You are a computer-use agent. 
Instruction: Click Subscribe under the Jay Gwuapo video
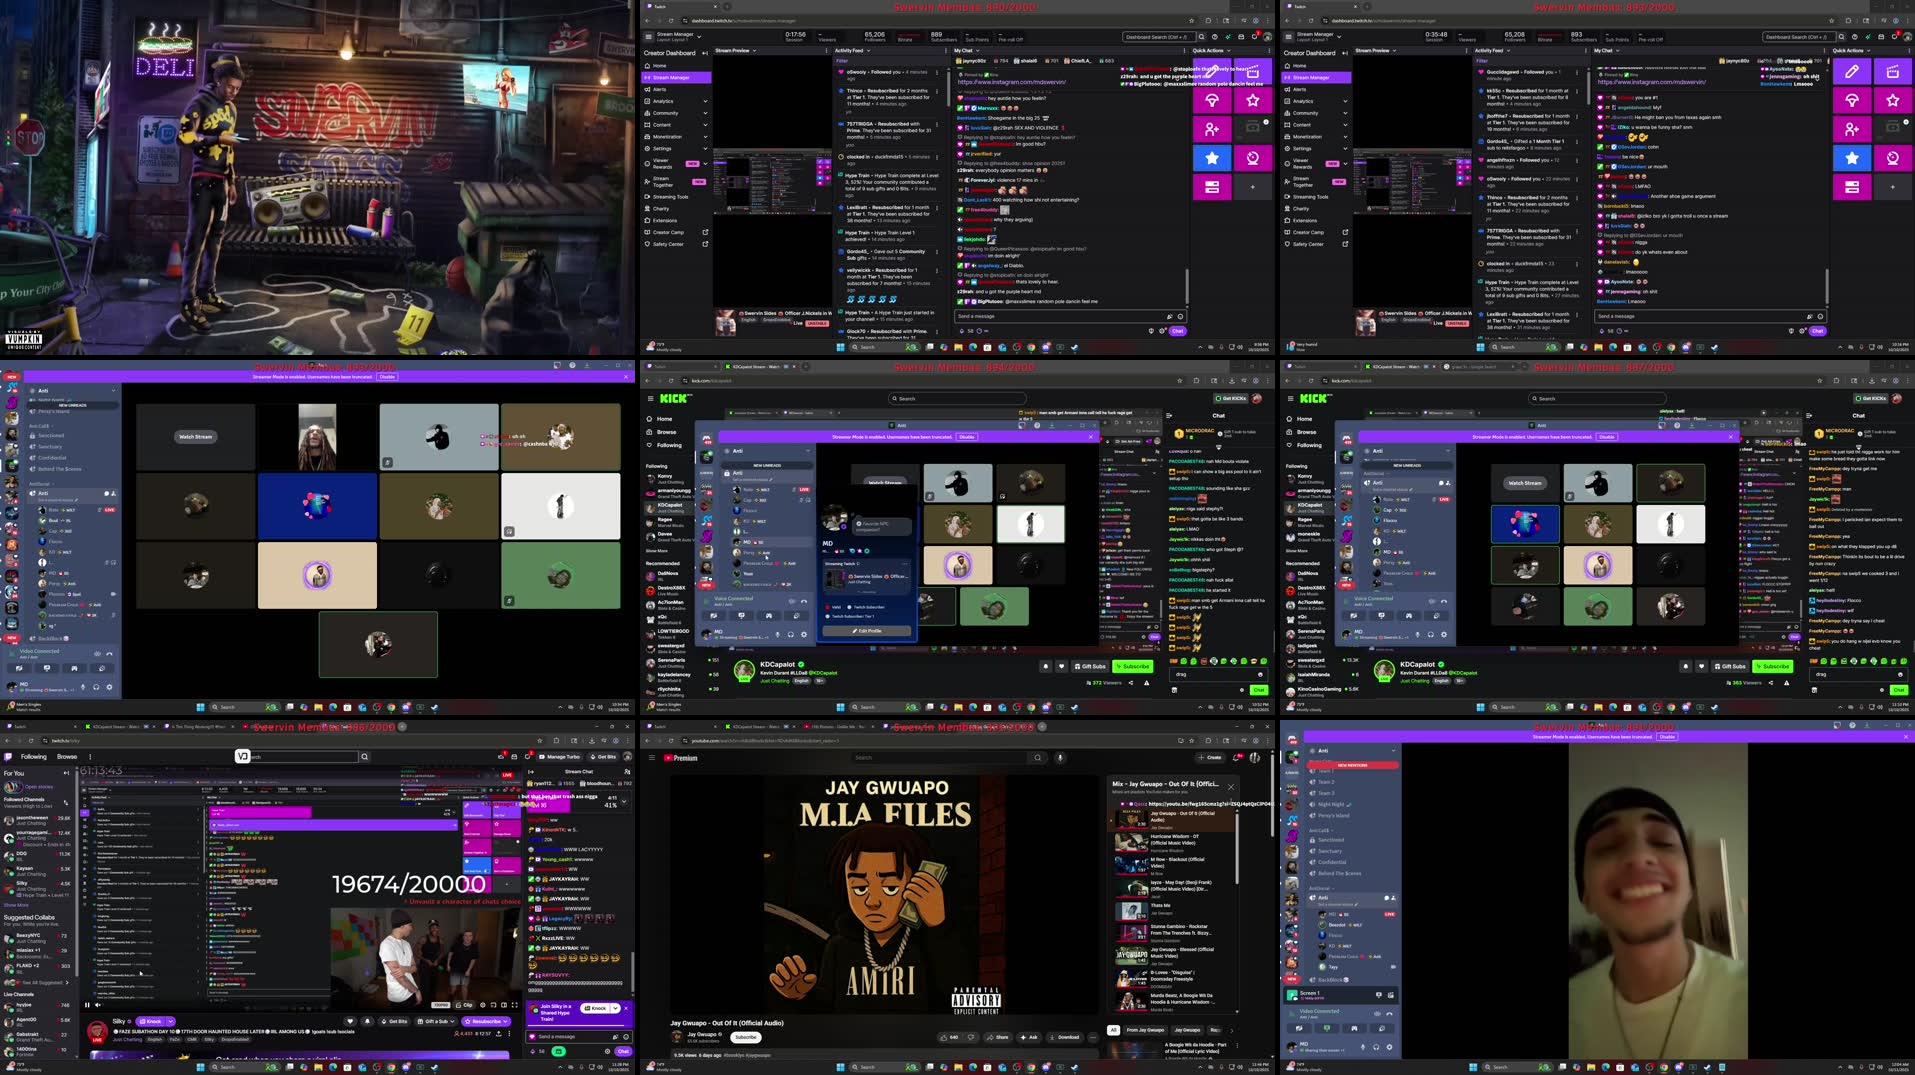pyautogui.click(x=745, y=1037)
